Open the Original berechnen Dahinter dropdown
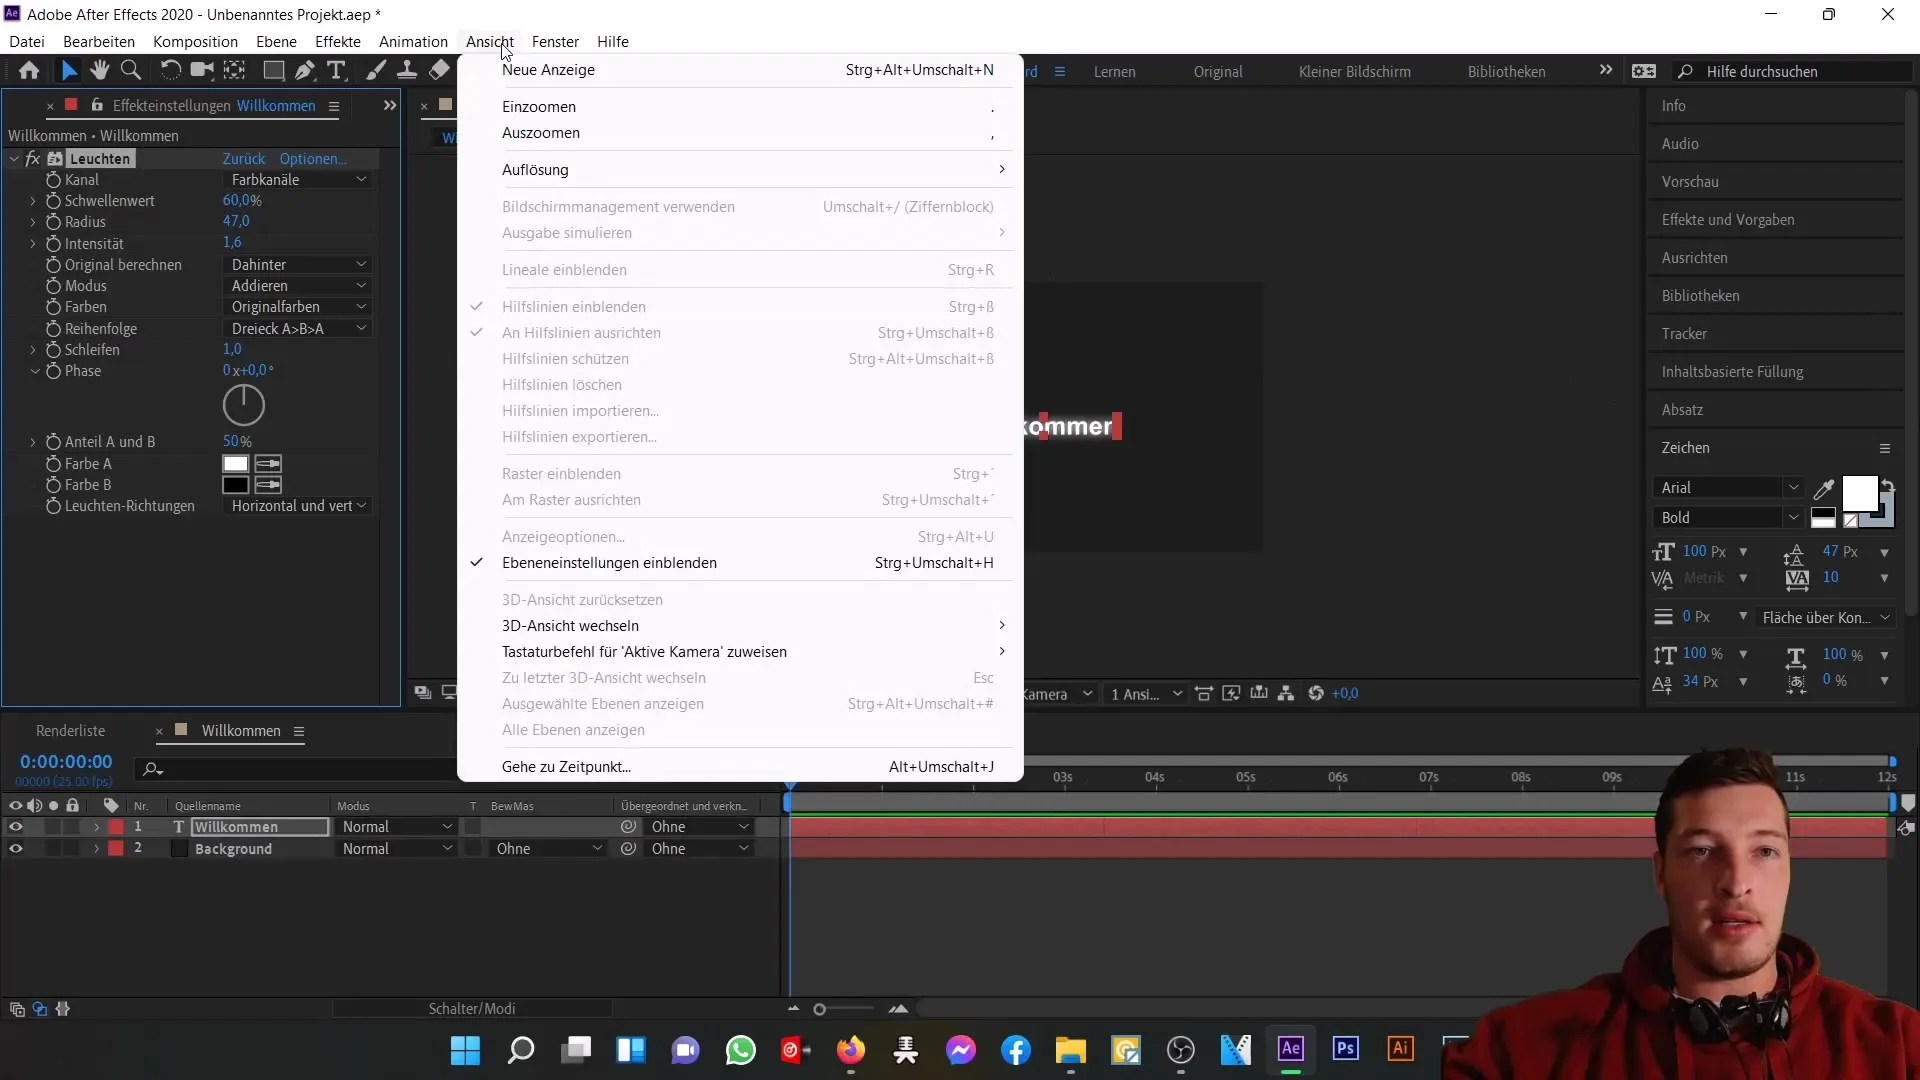 pos(297,265)
